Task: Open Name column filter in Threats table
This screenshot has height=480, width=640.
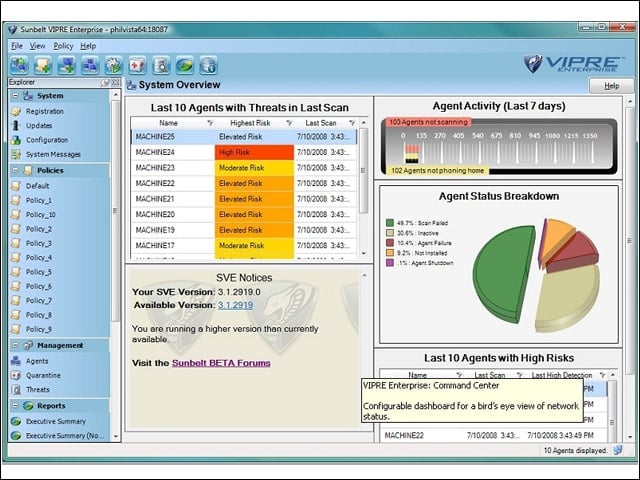Action: 210,123
